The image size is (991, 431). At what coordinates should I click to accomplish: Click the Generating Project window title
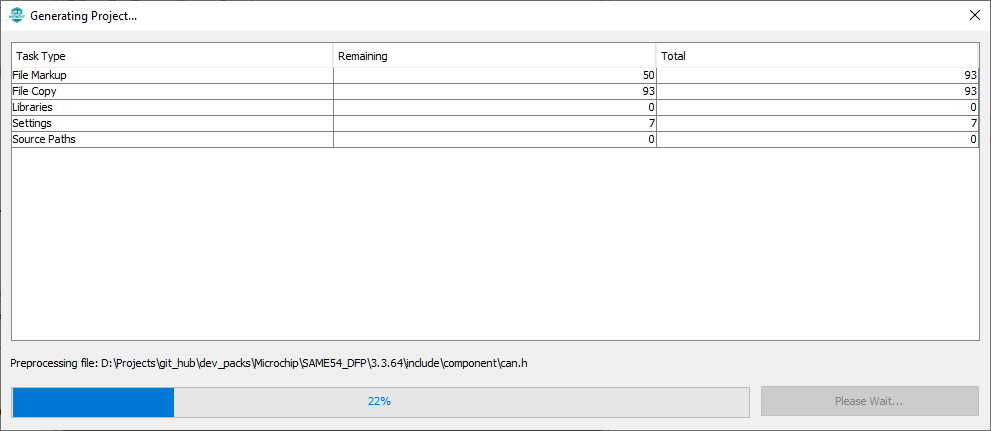tap(84, 16)
